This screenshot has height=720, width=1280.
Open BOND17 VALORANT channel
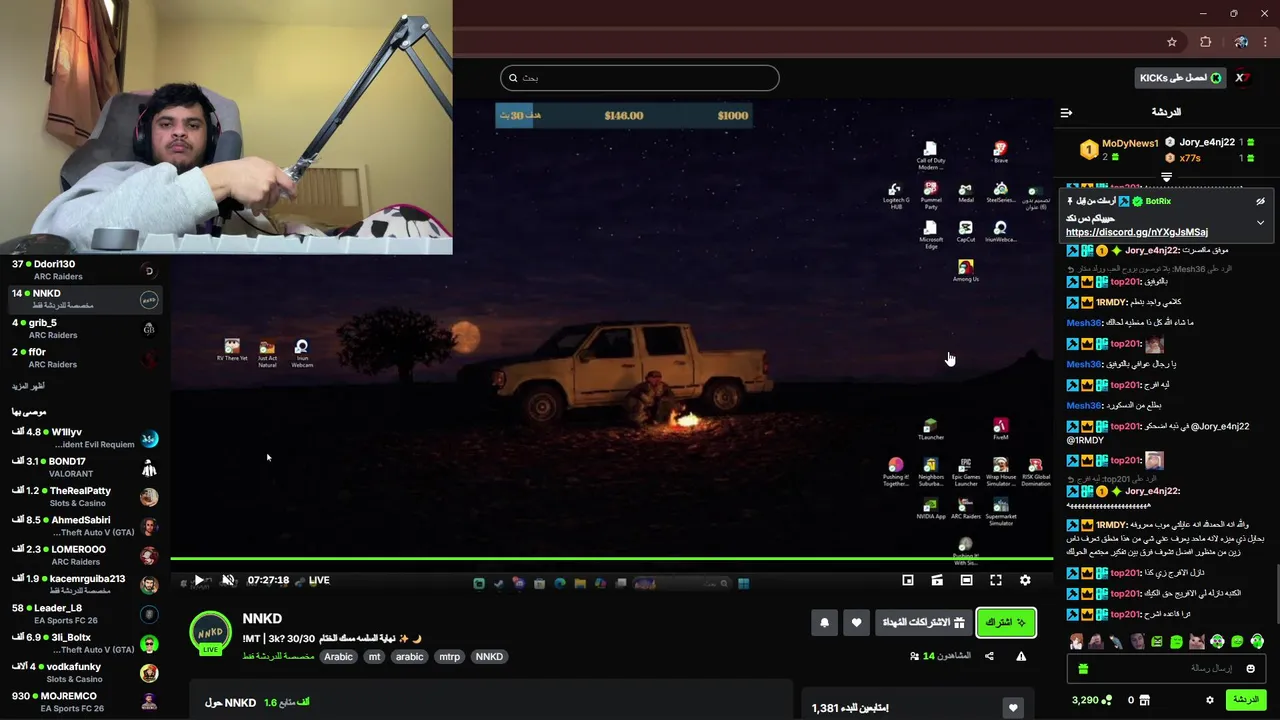84,467
